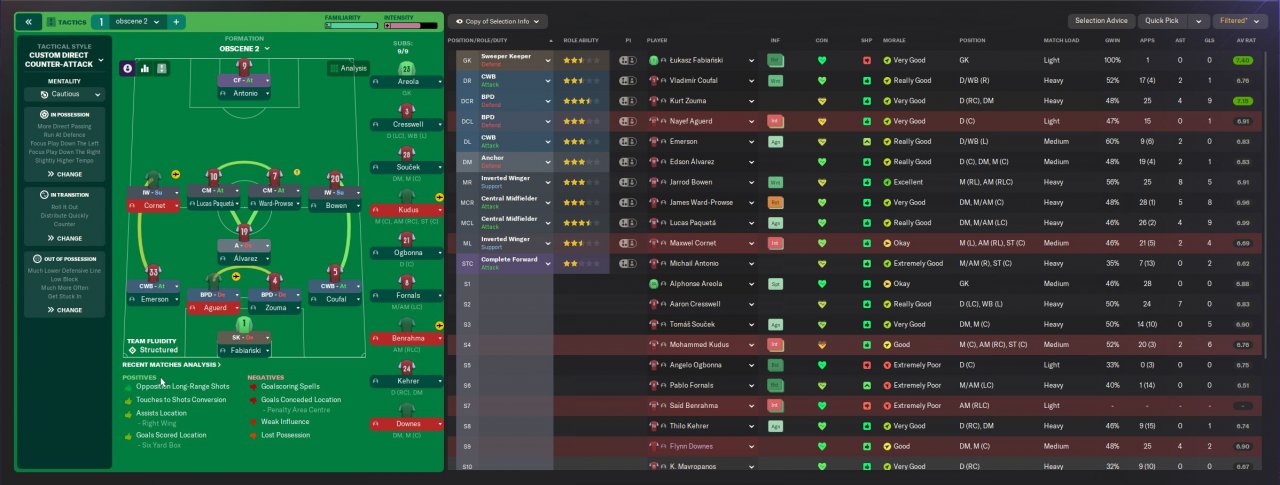1280x485 pixels.
Task: Open the Sweeper Keeper role dropdown for GK
Action: click(x=547, y=60)
